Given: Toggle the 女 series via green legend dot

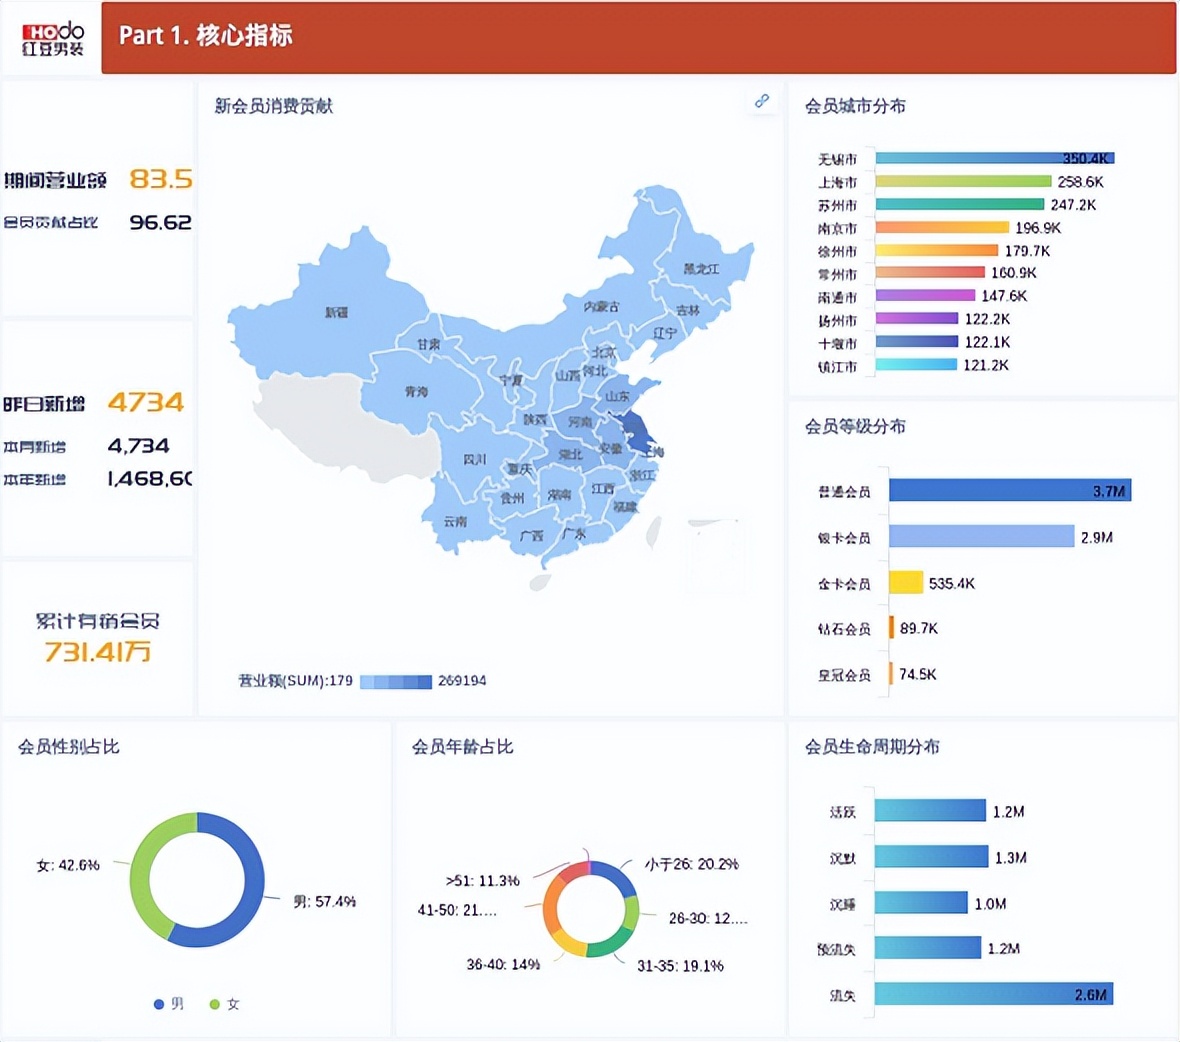Looking at the screenshot, I should pyautogui.click(x=214, y=1004).
